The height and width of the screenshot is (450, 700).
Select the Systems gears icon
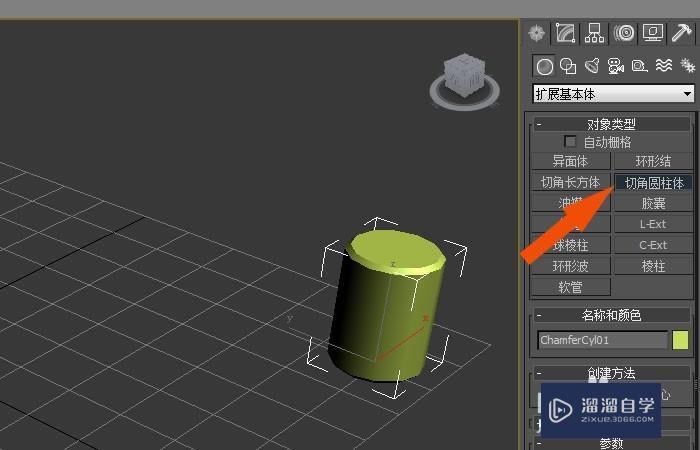[688, 66]
